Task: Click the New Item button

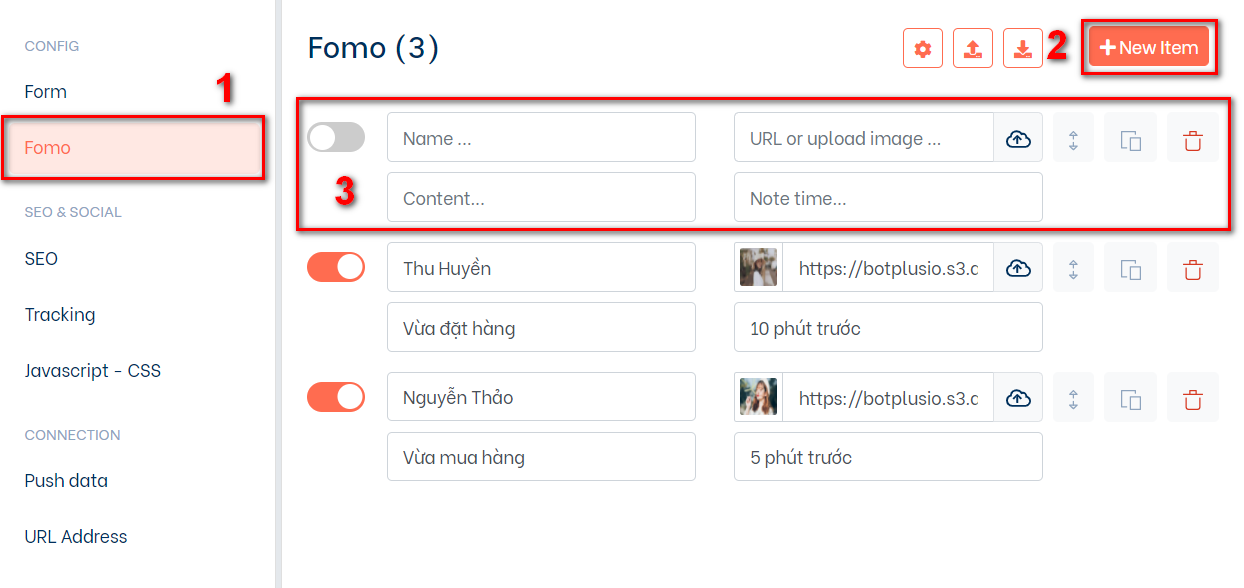Action: pyautogui.click(x=1149, y=47)
